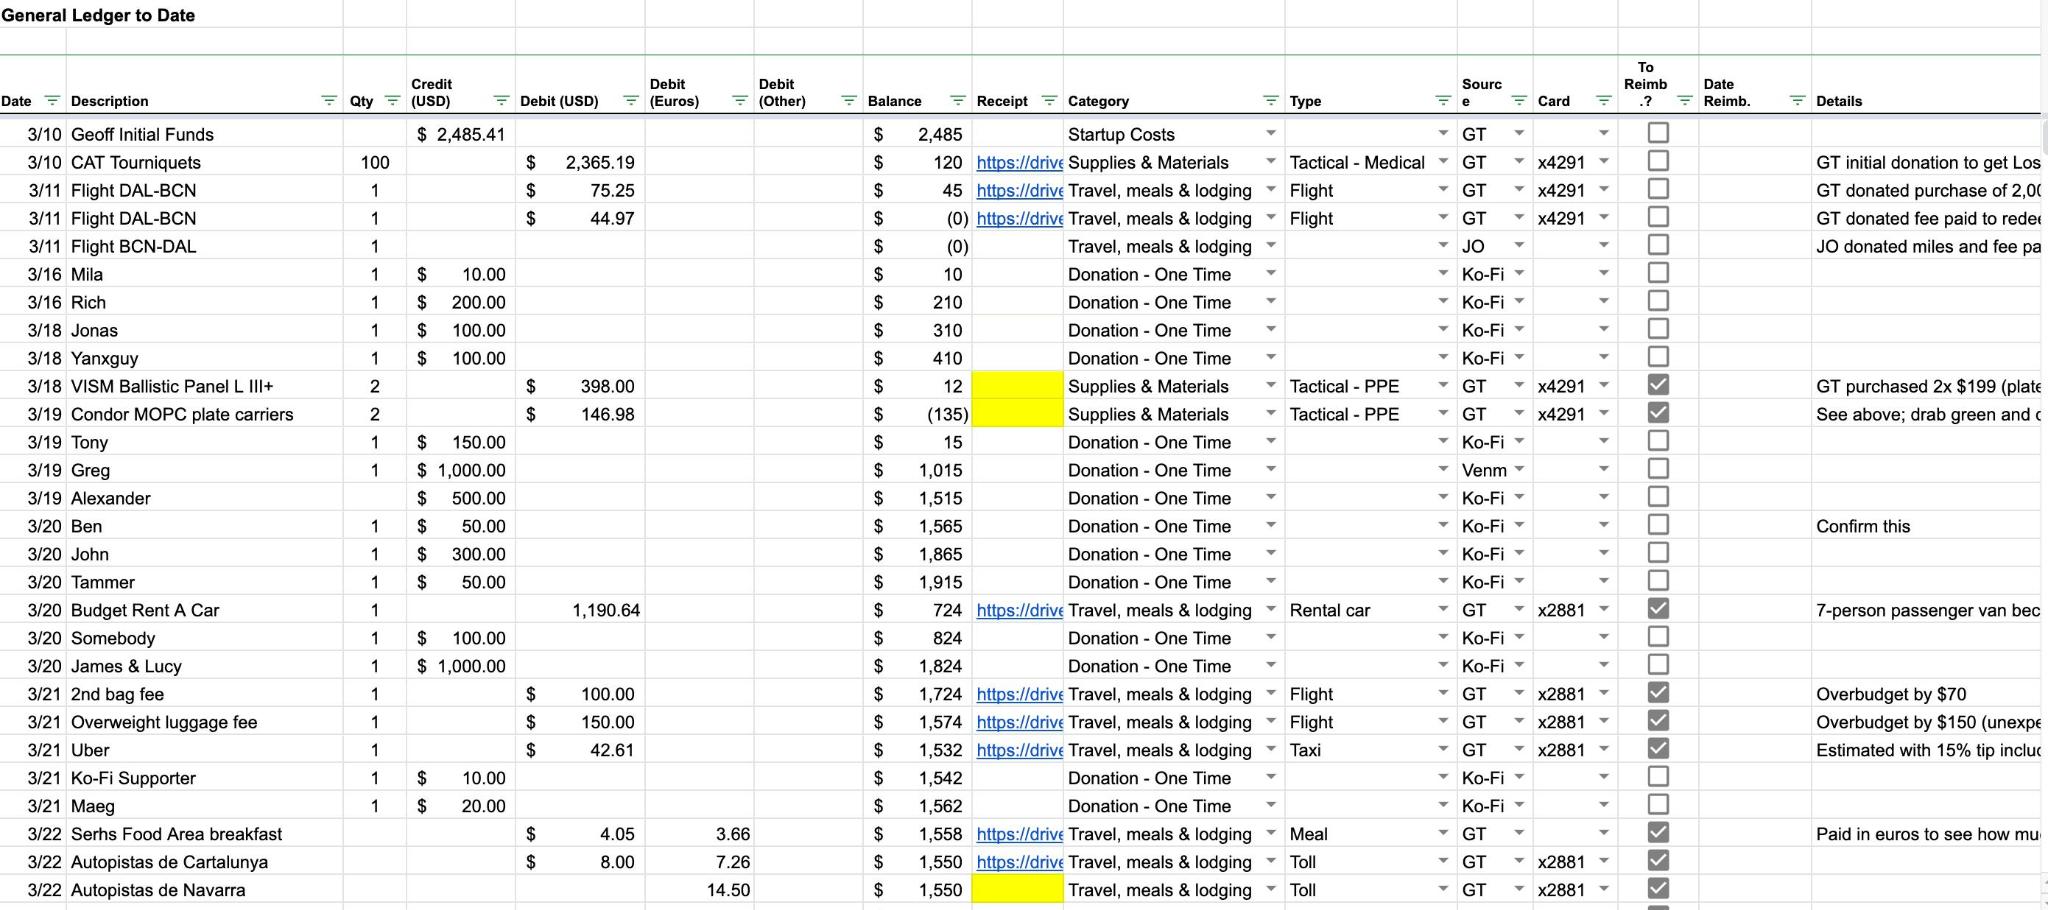Open Card dropdown for Autopistas de Cartalunya row
Screen dimensions: 2048x910
pyautogui.click(x=1603, y=862)
